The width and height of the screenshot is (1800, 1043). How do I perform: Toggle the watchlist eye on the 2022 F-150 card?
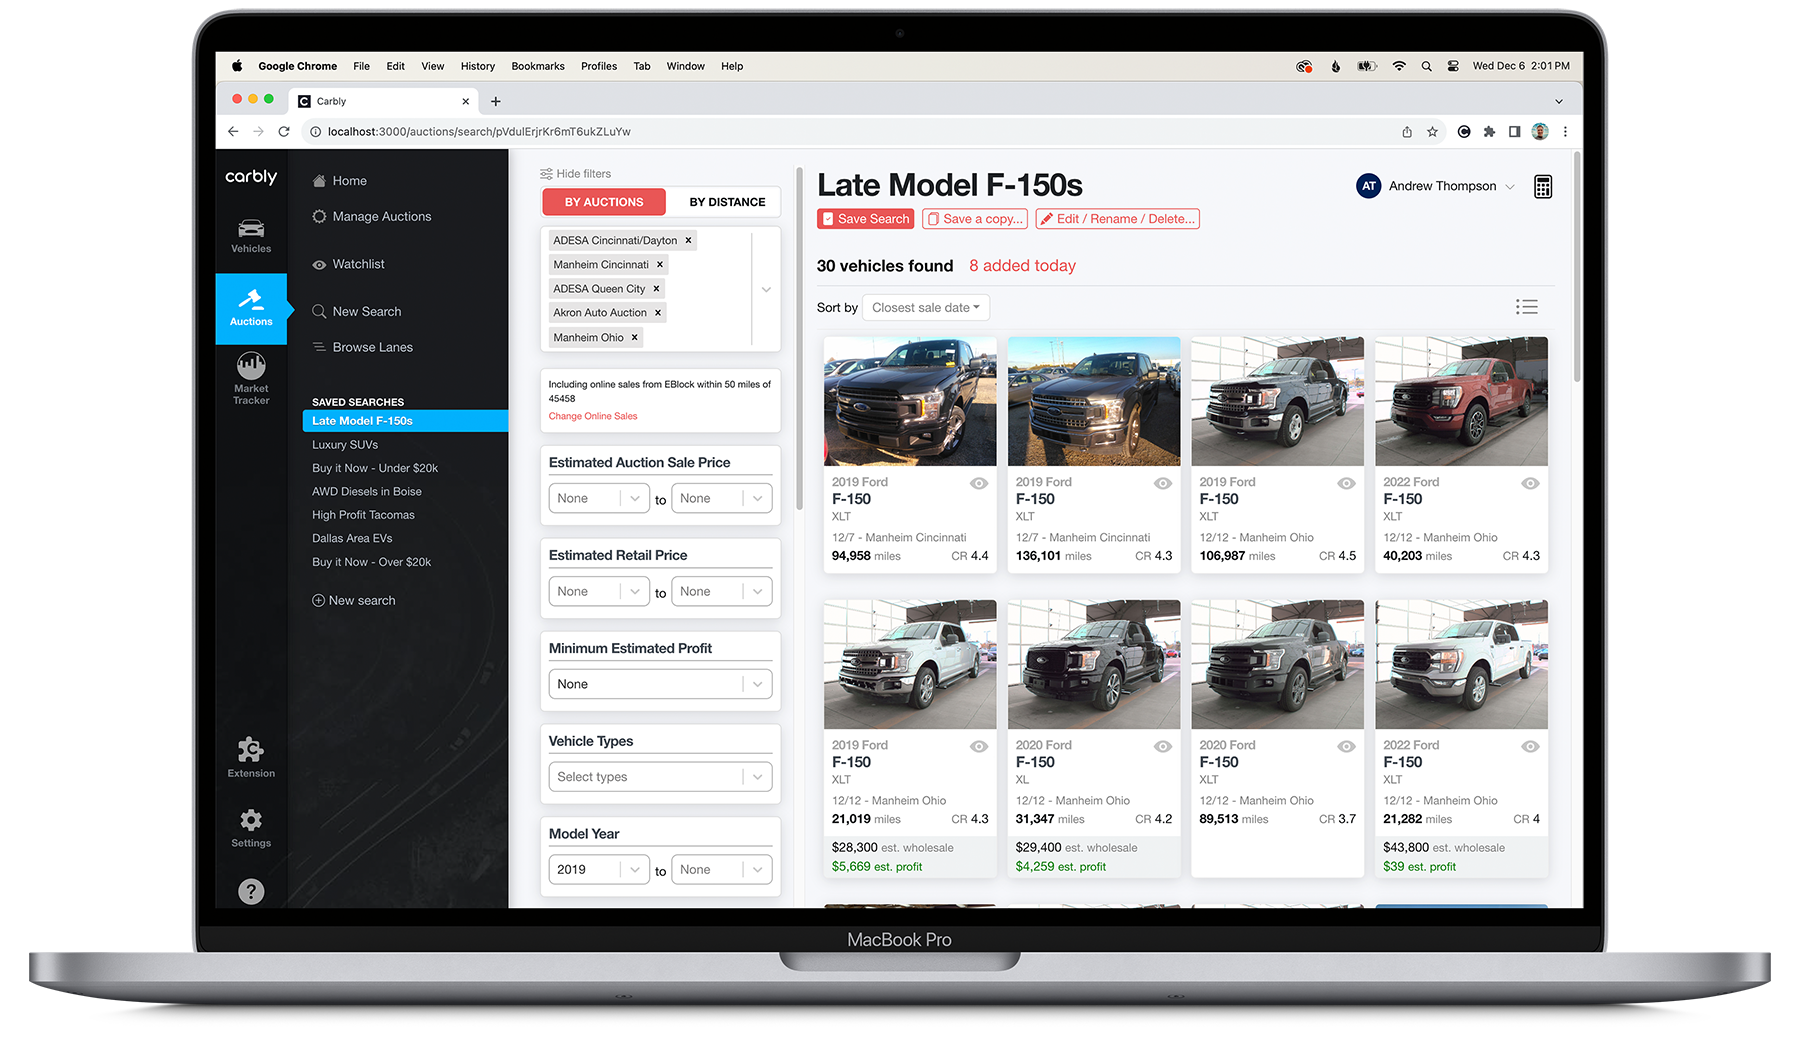[x=1530, y=483]
